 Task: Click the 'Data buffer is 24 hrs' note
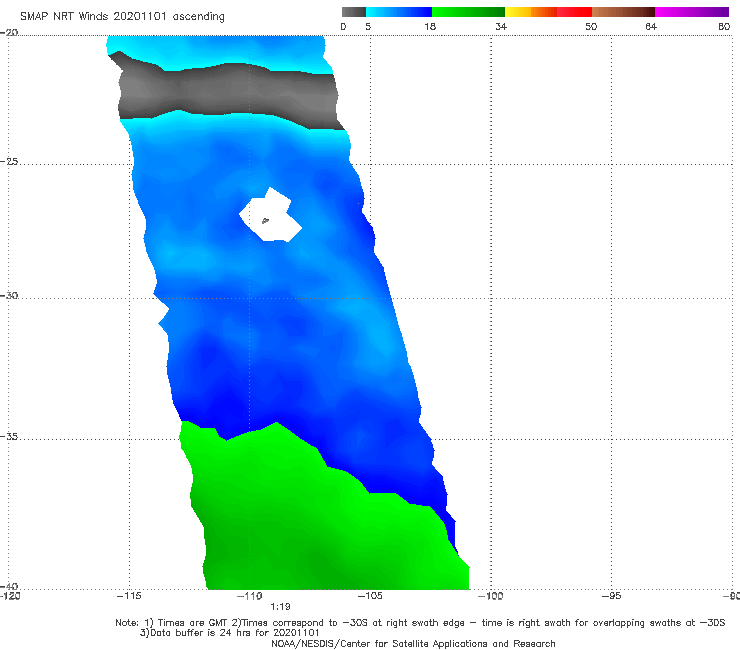230,633
